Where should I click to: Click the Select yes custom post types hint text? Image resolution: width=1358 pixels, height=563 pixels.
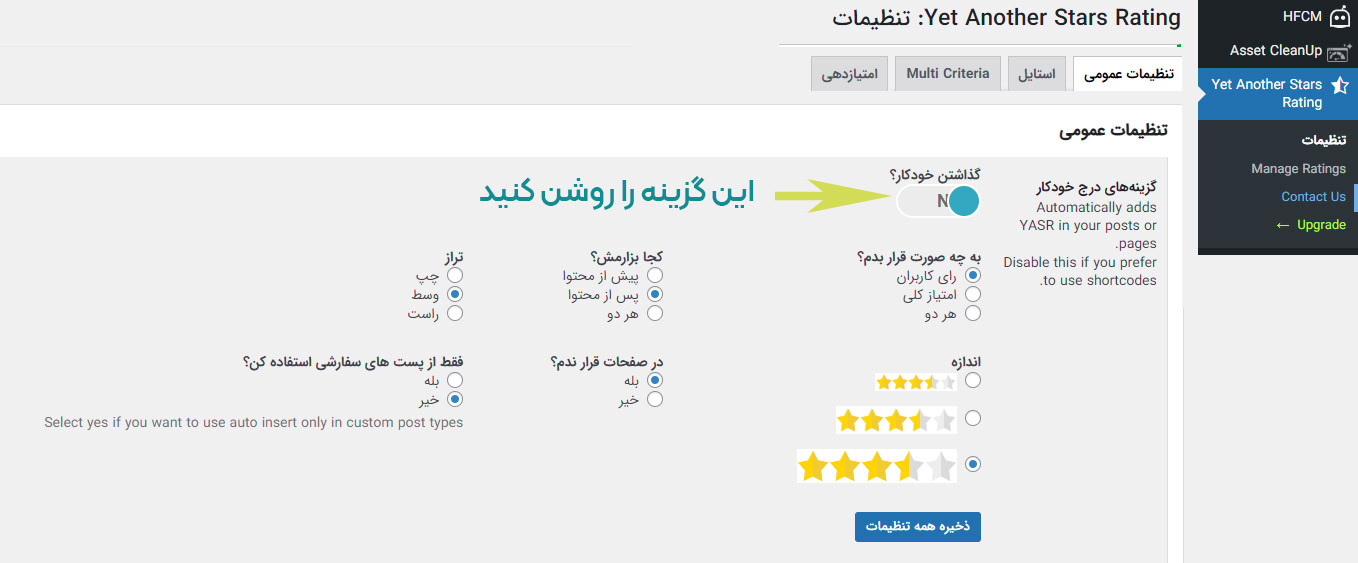[x=254, y=422]
